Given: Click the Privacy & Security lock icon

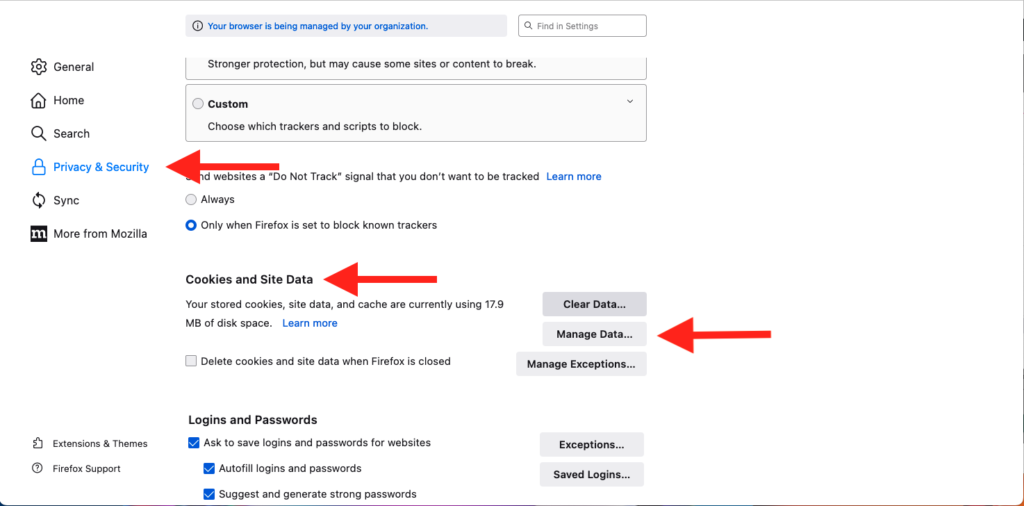Looking at the screenshot, I should (x=39, y=167).
